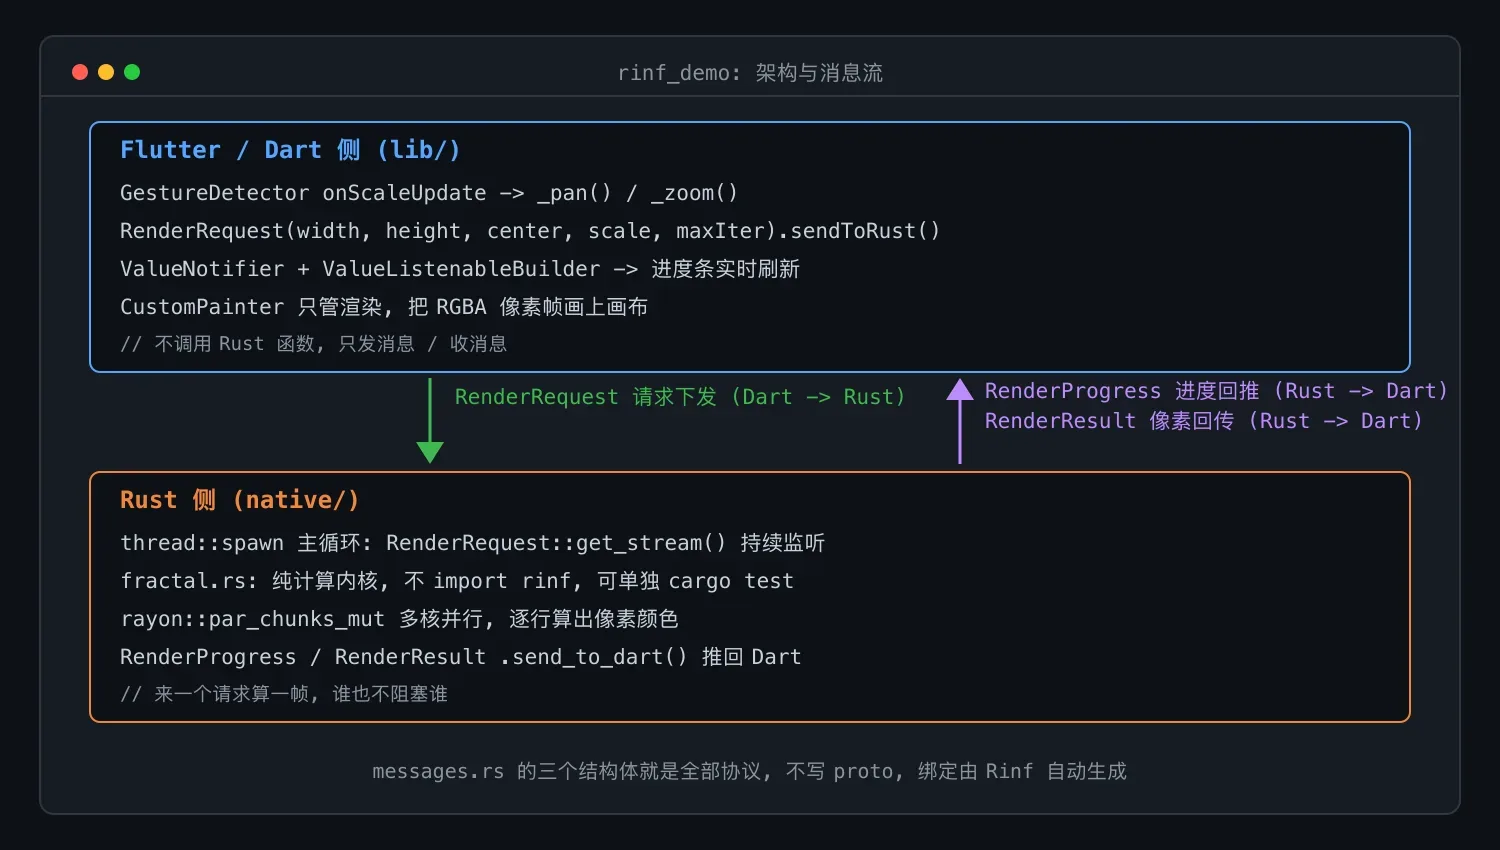The height and width of the screenshot is (850, 1500).
Task: Click the line ending with "推回 Dart"
Action: coord(461,657)
